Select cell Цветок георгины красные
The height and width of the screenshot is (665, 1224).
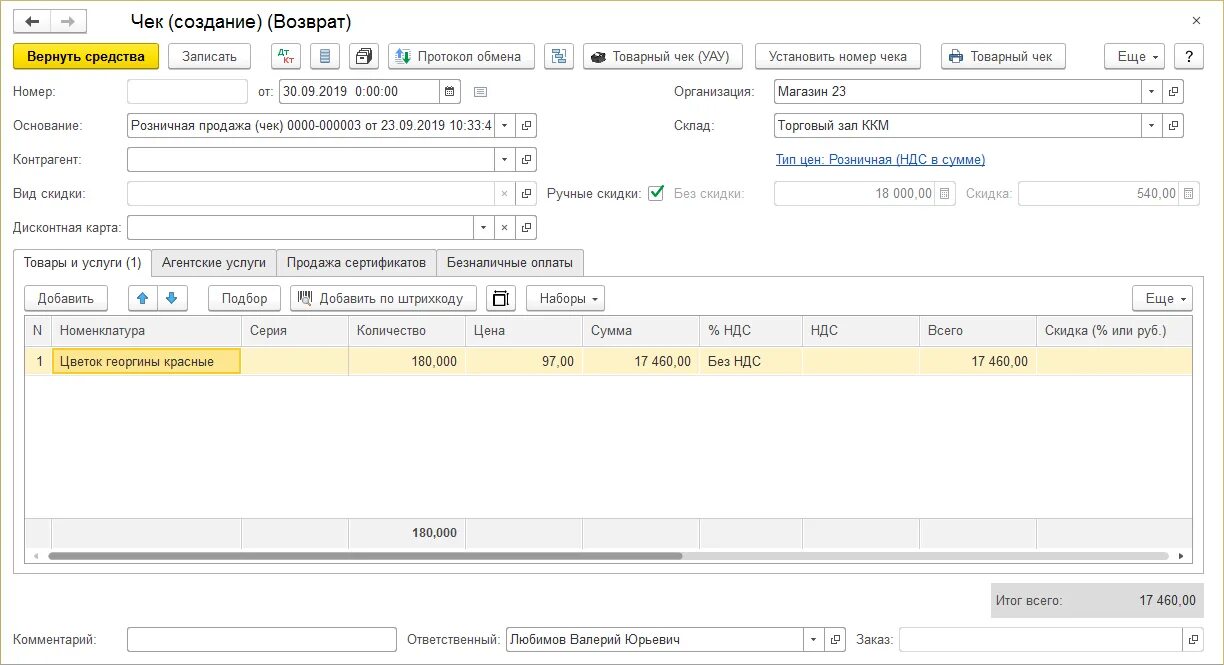(146, 361)
